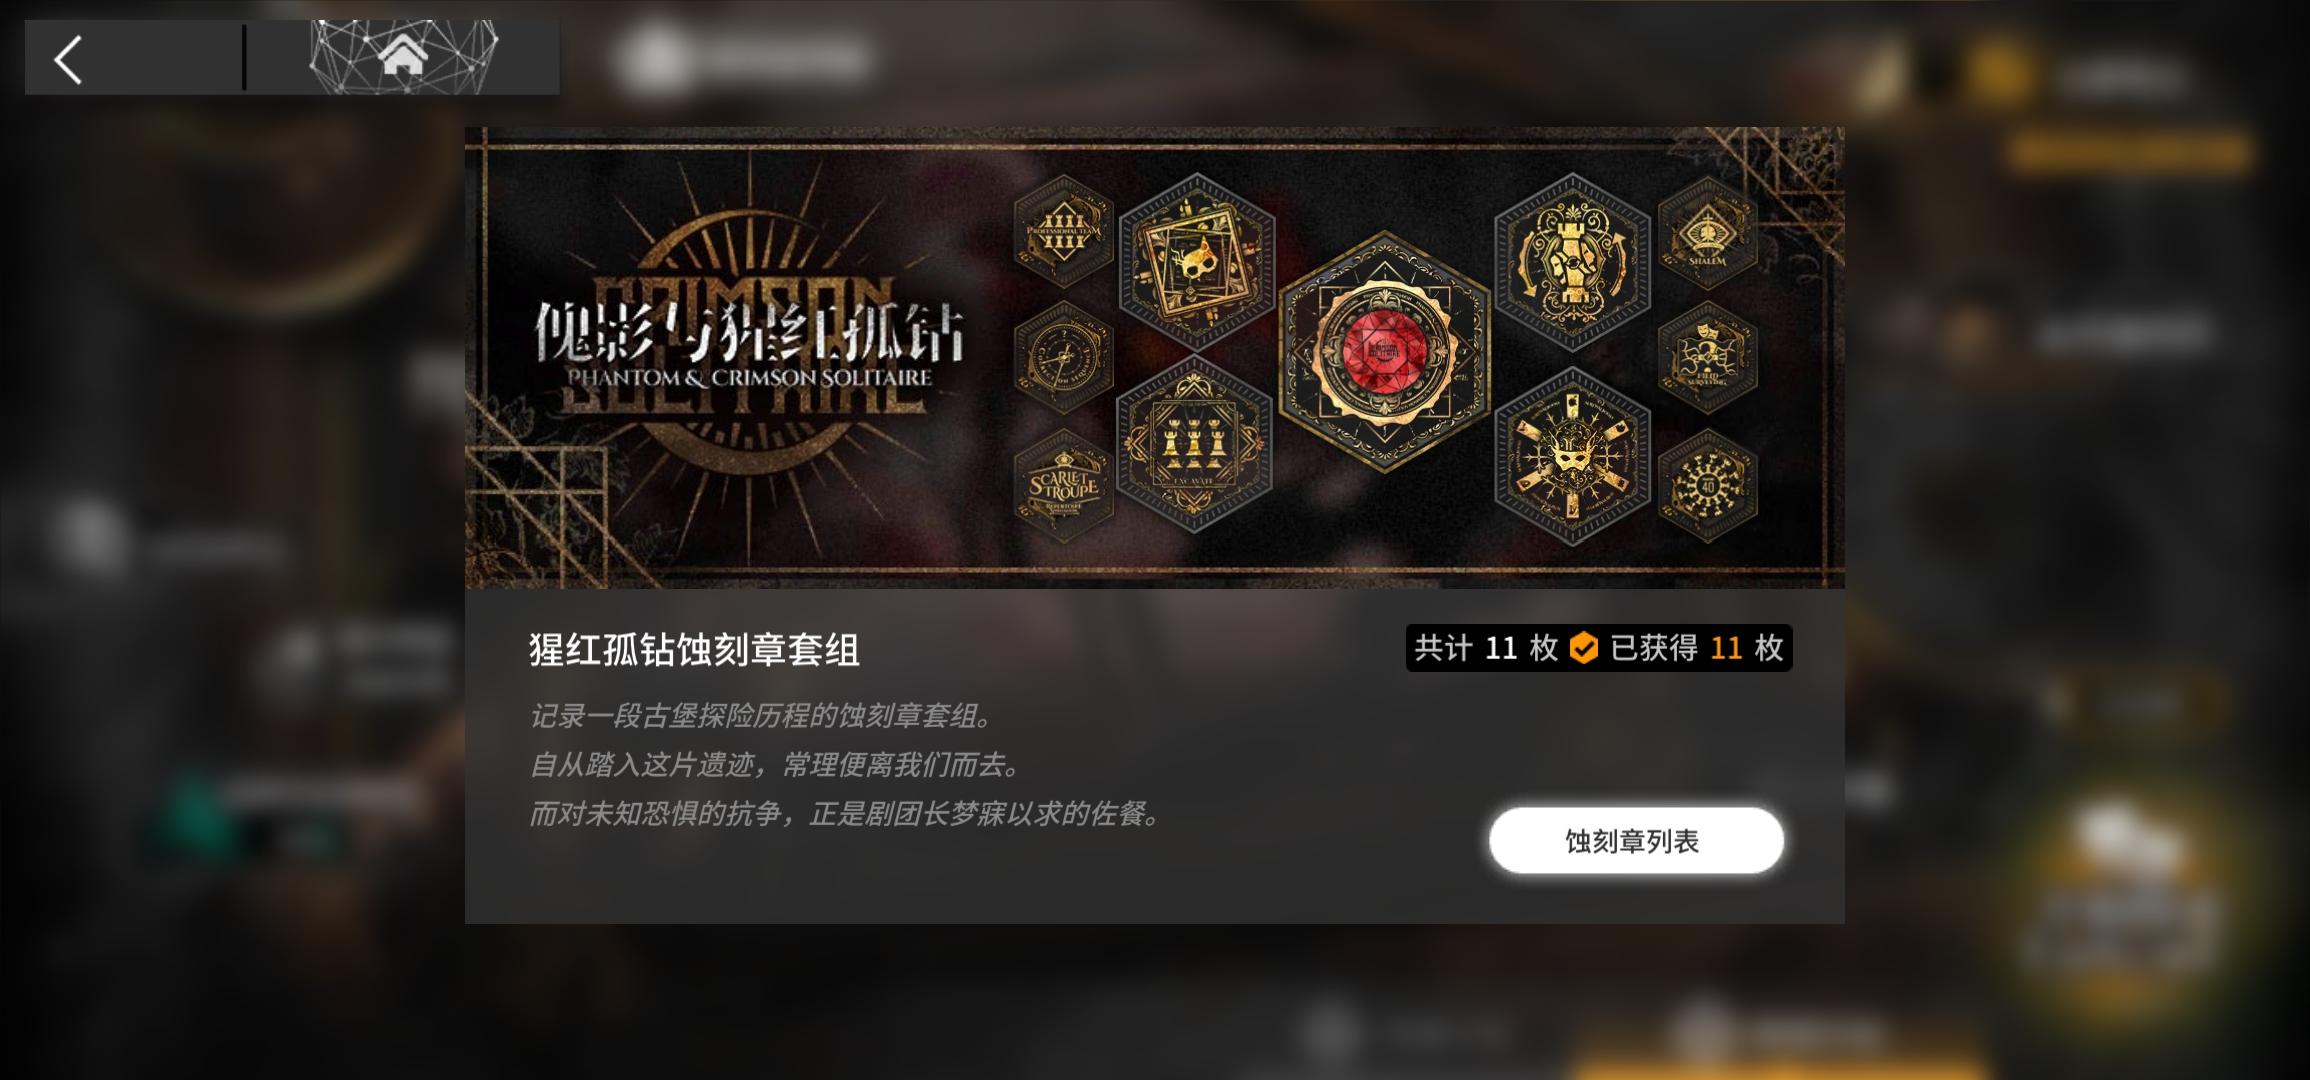Select the Shalem medal
This screenshot has width=2310, height=1080.
(1707, 233)
